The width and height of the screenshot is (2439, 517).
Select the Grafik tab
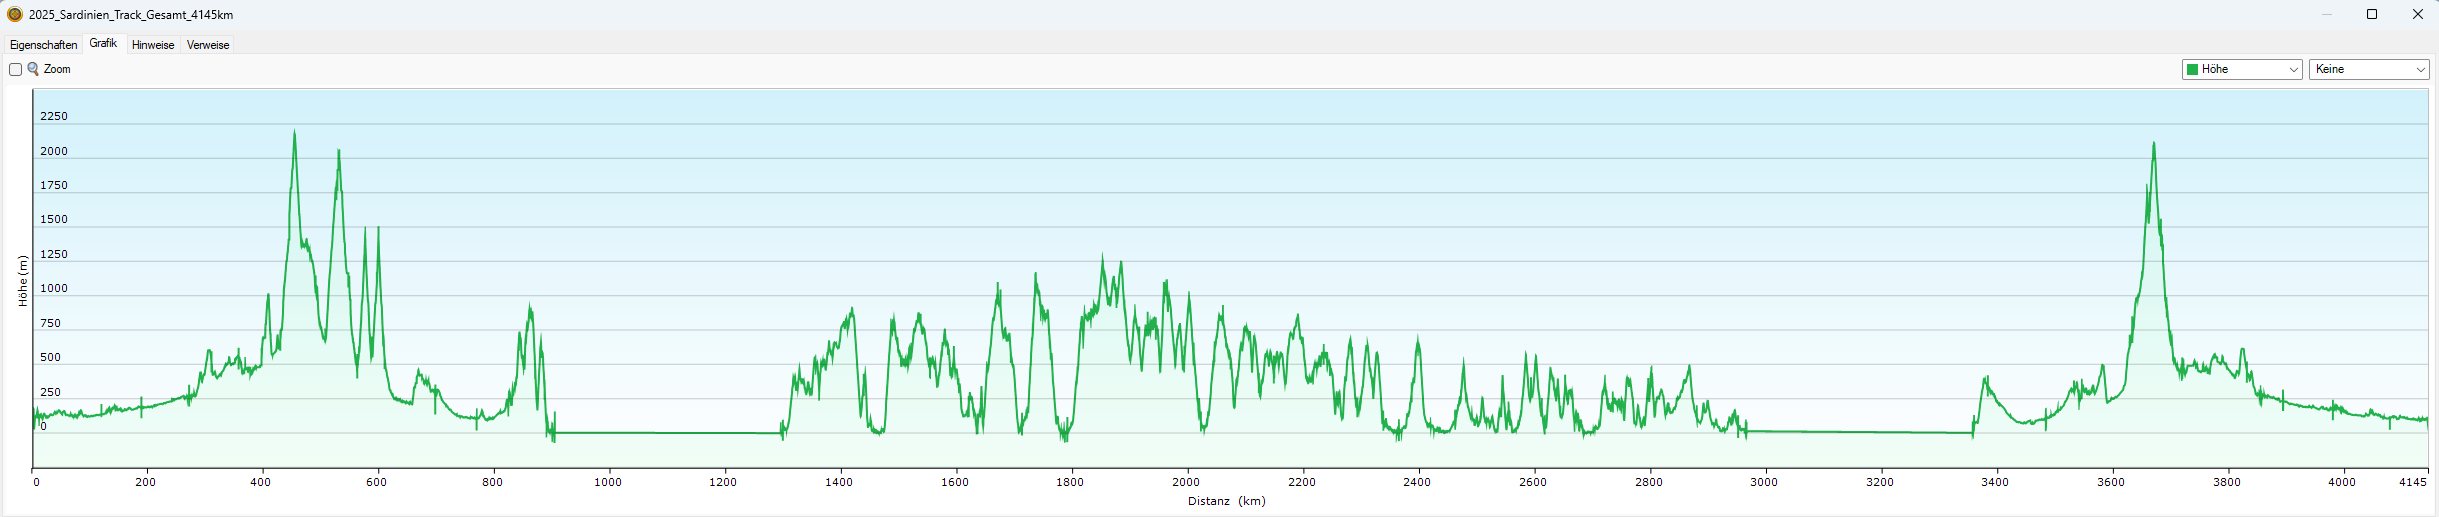tap(103, 44)
